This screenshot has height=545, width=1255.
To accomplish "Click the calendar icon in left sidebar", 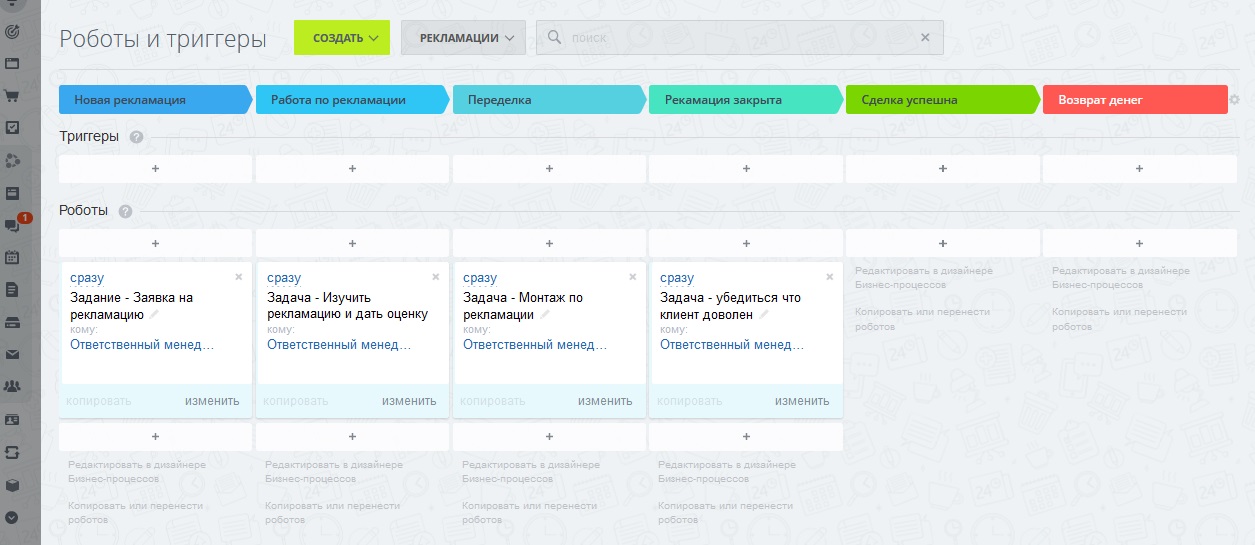I will (12, 257).
